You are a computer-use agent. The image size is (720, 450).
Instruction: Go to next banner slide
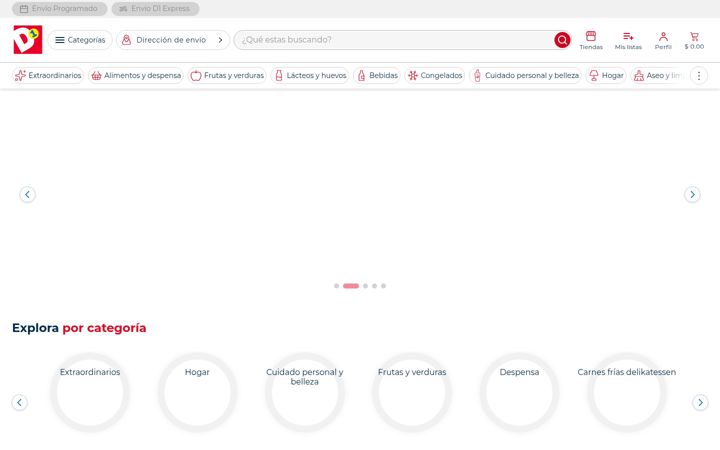pyautogui.click(x=692, y=194)
